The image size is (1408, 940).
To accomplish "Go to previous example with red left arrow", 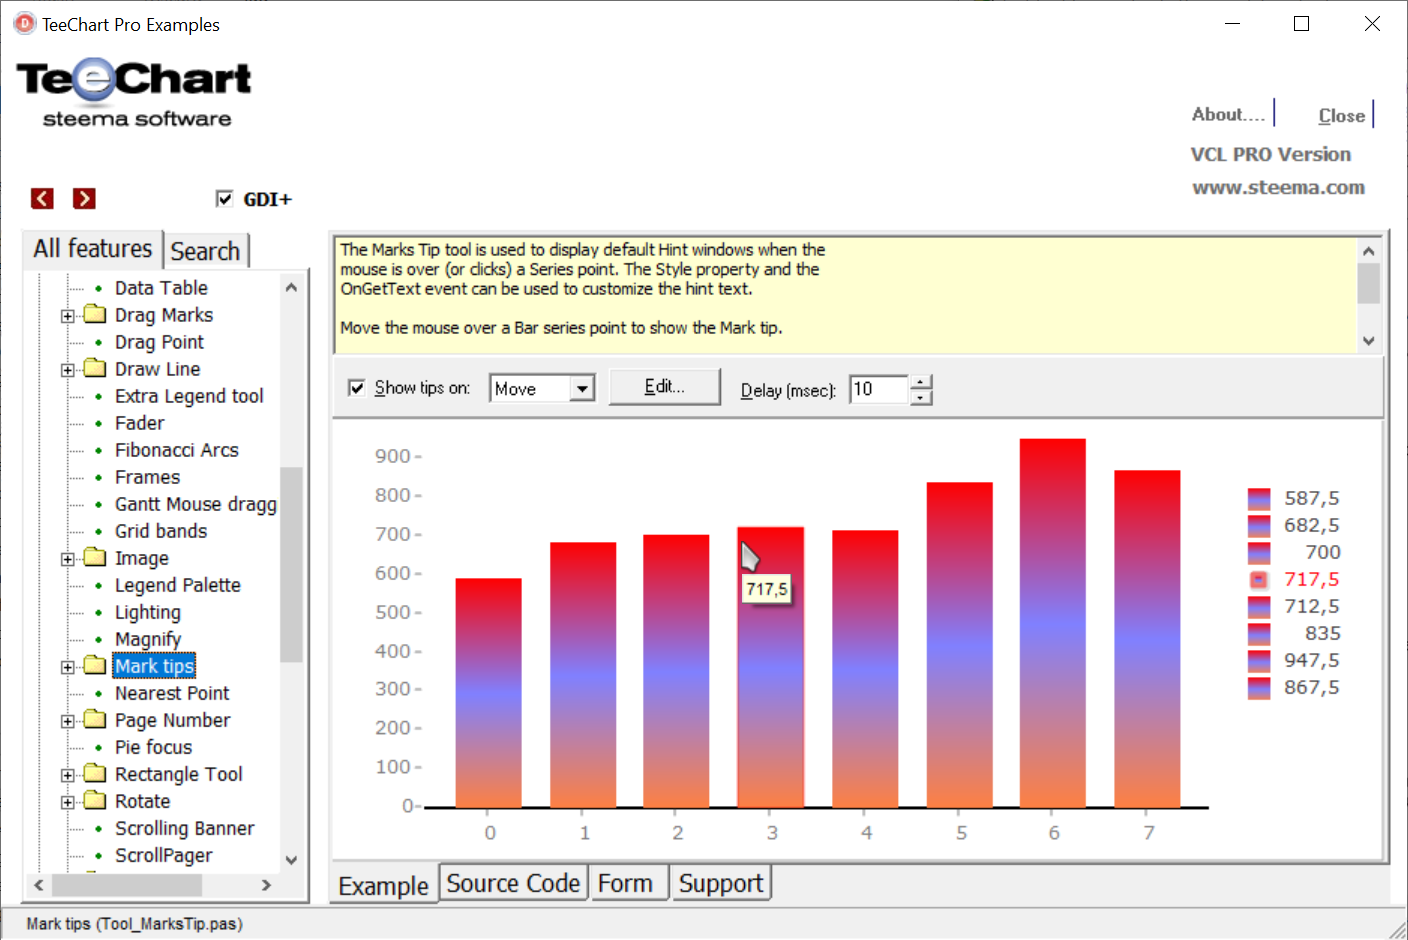I will tap(42, 199).
